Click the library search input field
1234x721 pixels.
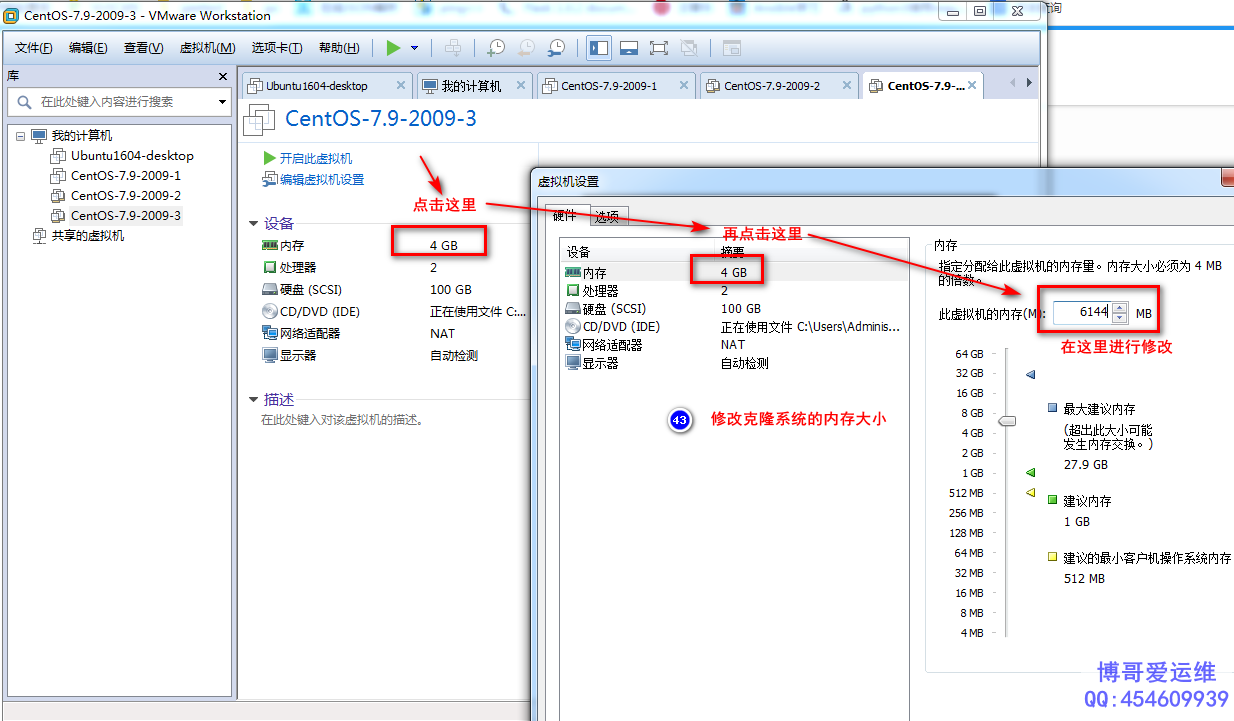(118, 102)
